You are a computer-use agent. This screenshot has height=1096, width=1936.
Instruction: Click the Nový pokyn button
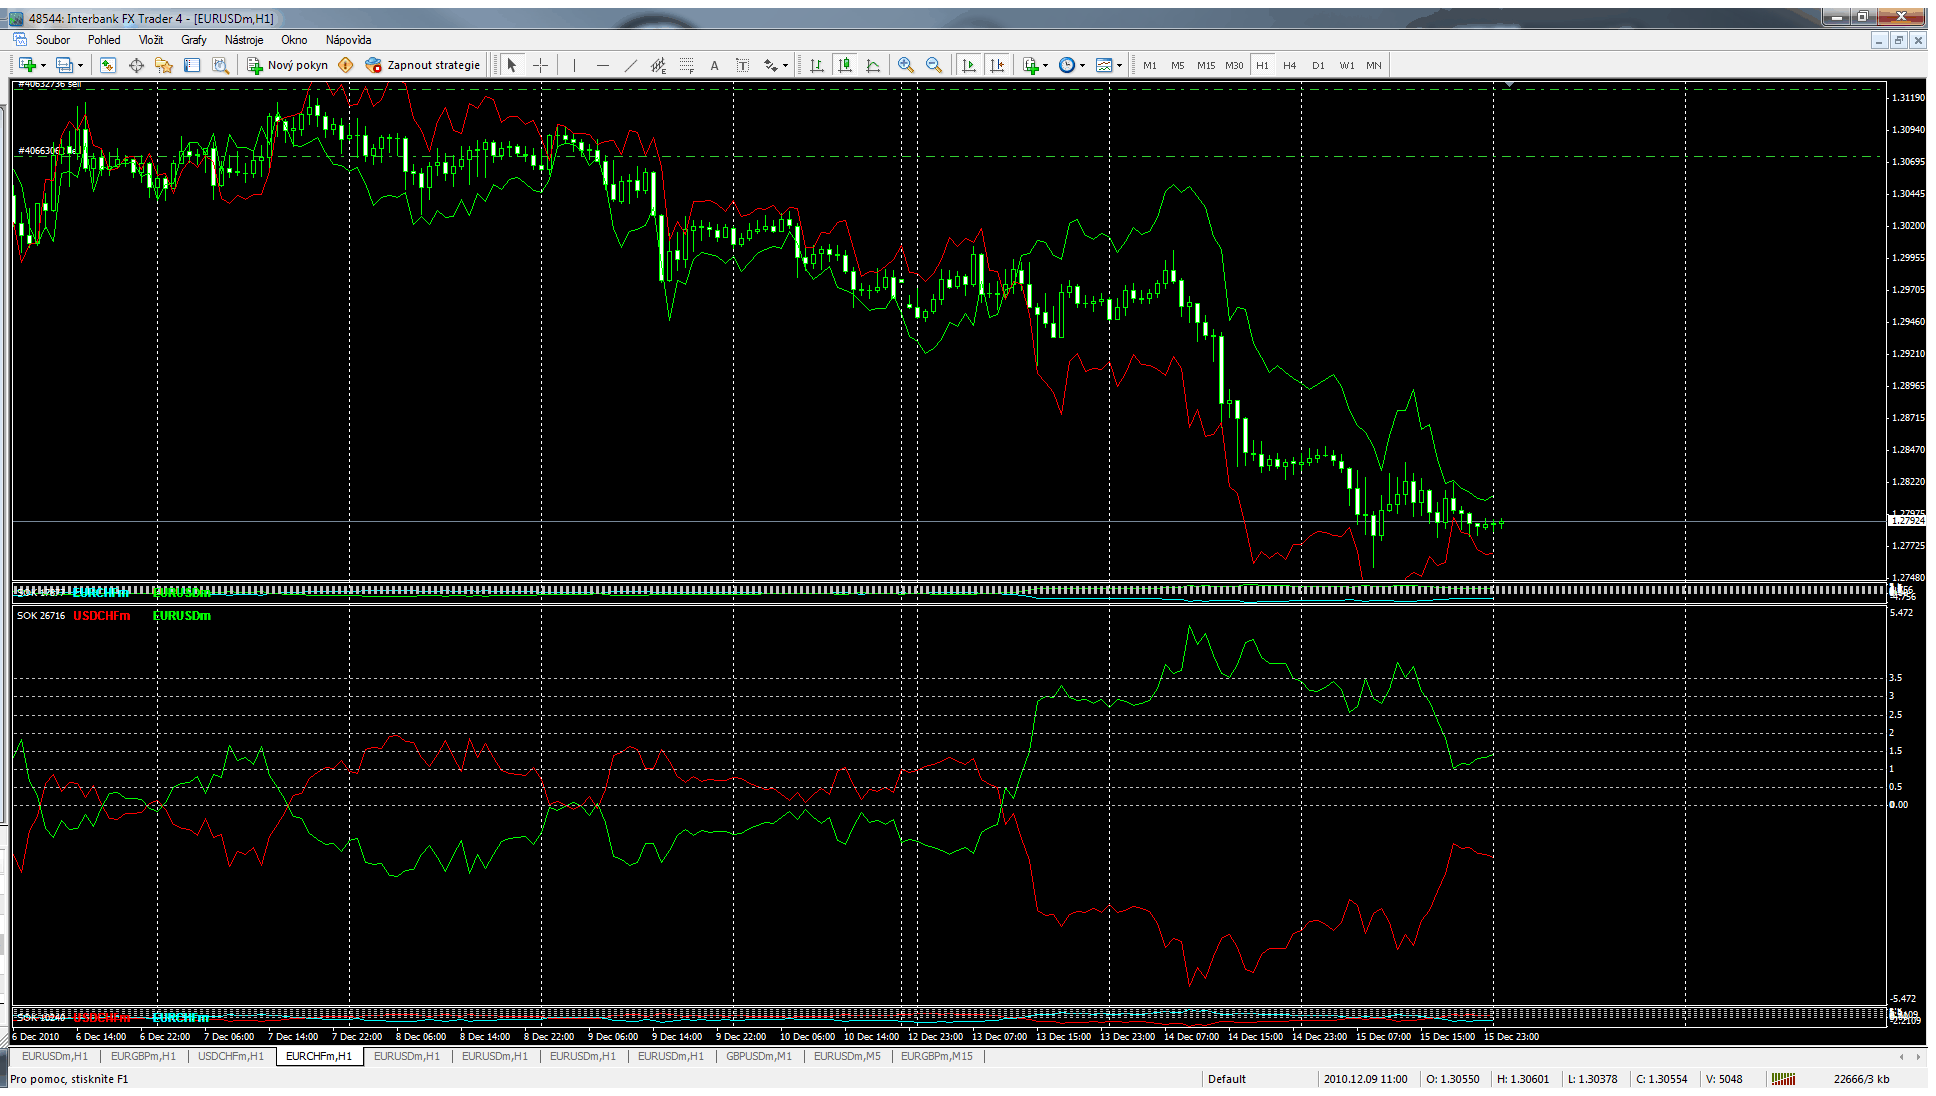coord(288,65)
